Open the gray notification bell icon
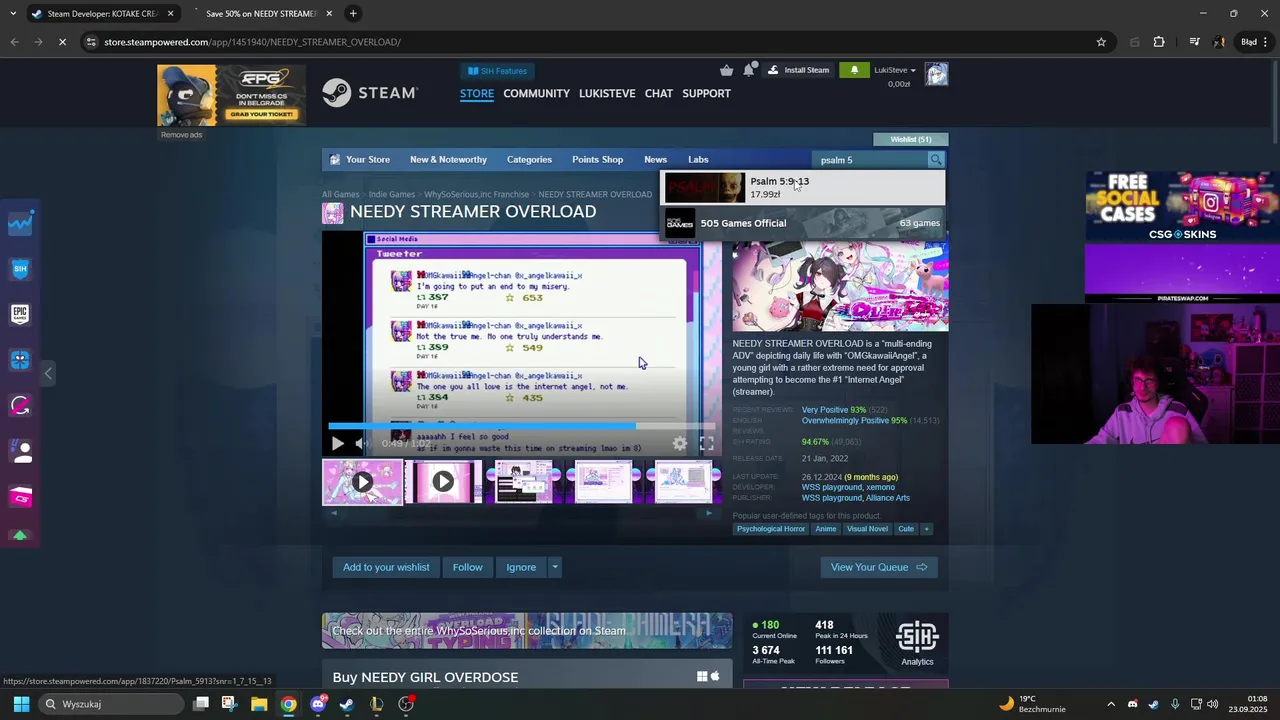 pyautogui.click(x=748, y=70)
